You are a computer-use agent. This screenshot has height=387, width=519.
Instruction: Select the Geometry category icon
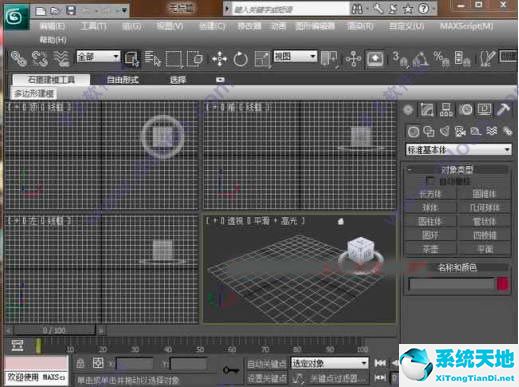click(x=413, y=132)
